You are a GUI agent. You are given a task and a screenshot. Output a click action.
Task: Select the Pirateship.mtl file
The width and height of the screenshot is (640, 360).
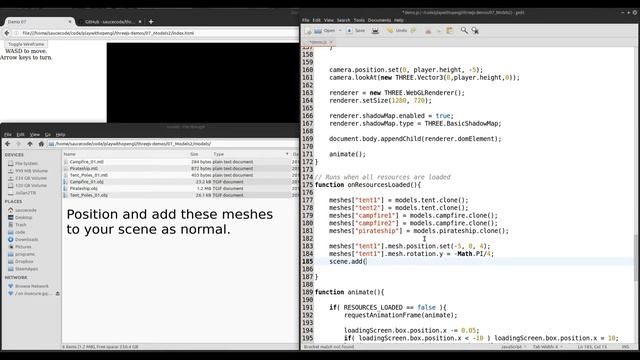84,168
